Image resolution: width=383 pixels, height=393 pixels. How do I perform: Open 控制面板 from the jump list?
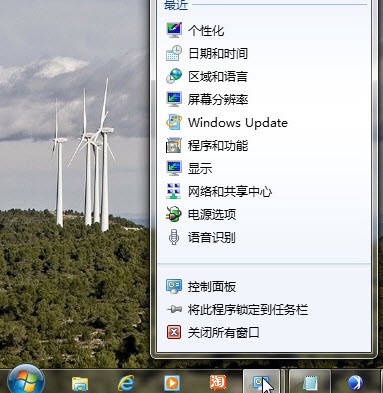[264, 287]
